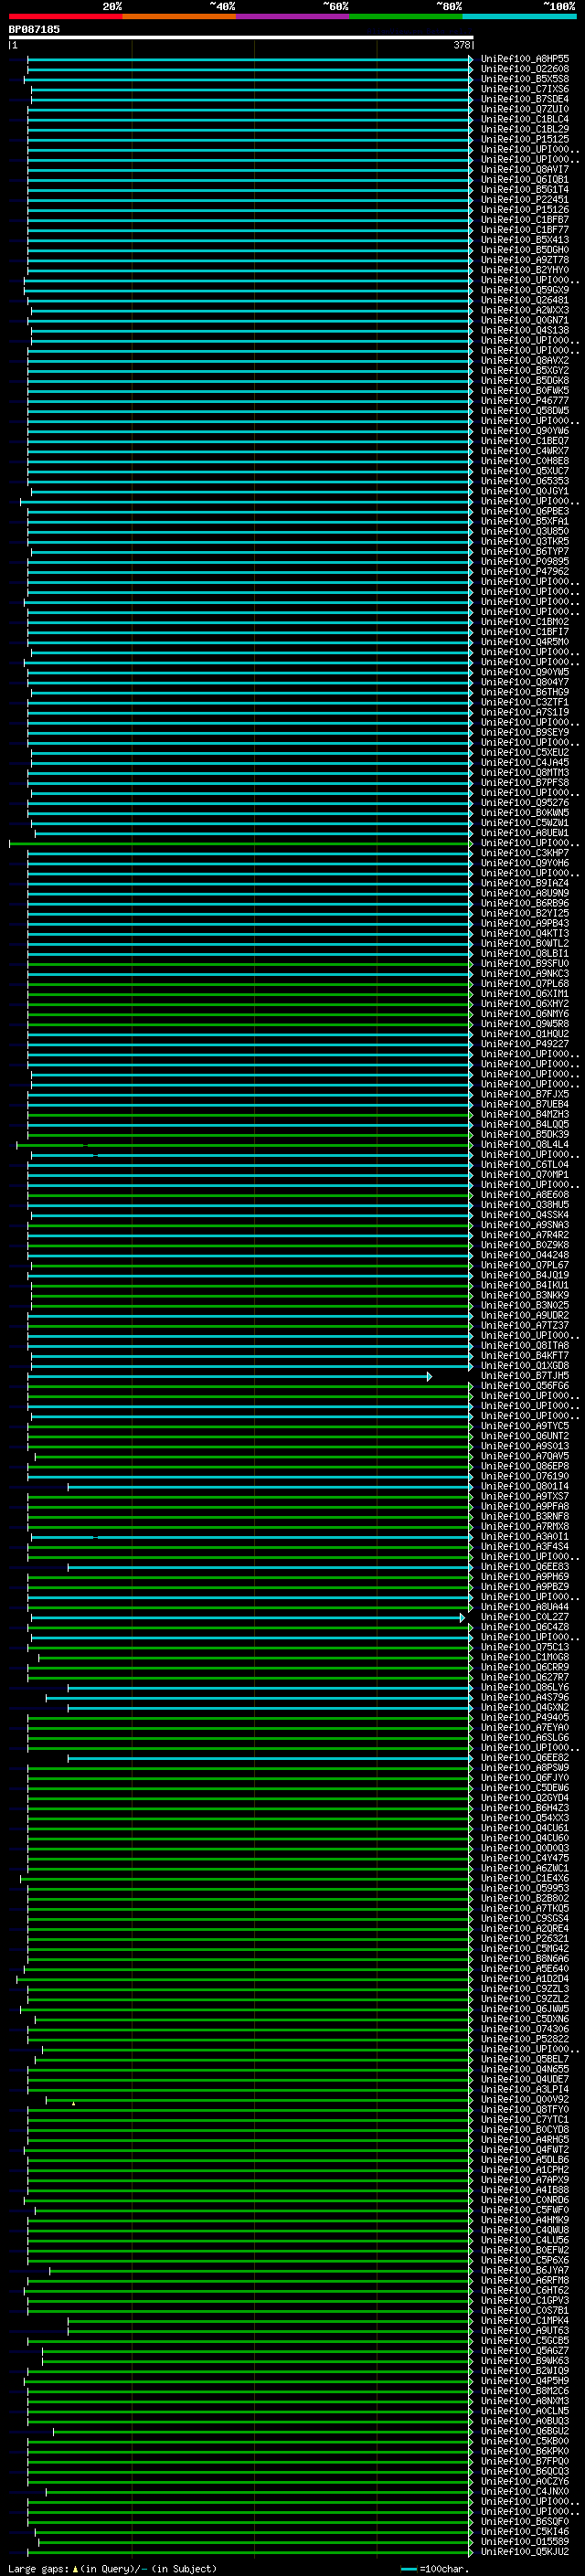Click the cyan ~100% identity legend segment
This screenshot has width=585, height=2576.
pyautogui.click(x=518, y=17)
